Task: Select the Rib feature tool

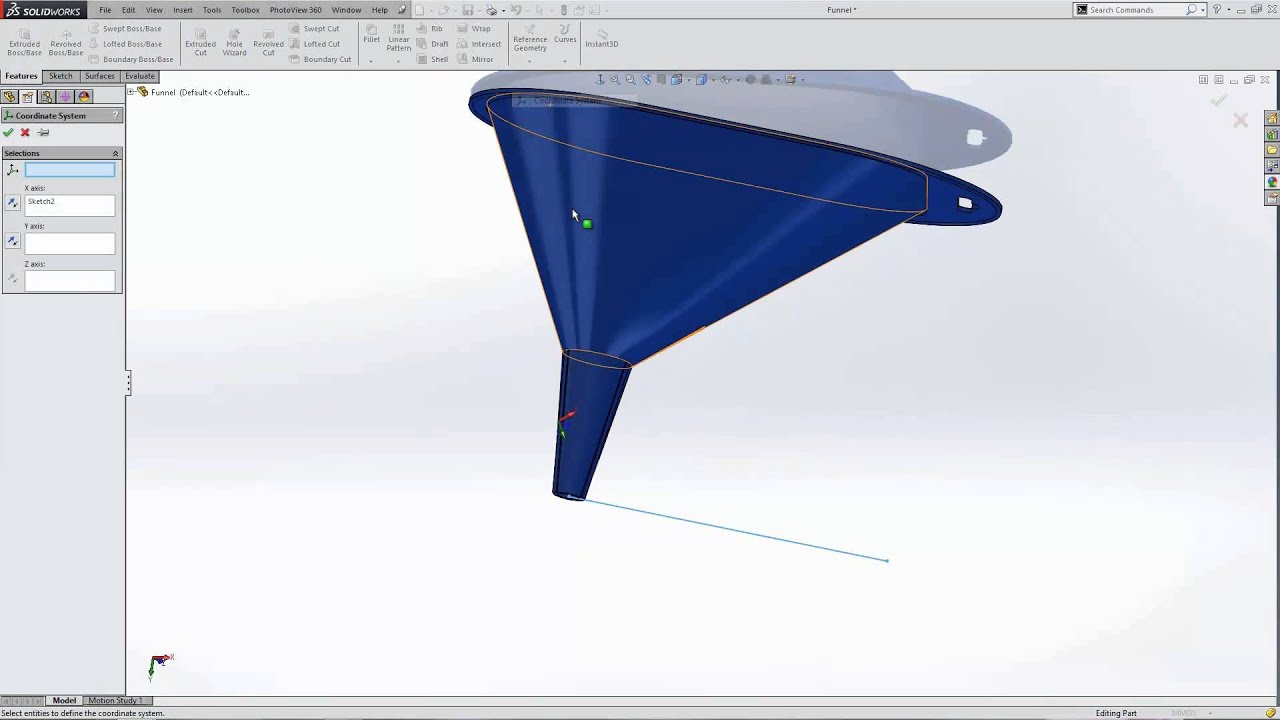Action: click(430, 29)
